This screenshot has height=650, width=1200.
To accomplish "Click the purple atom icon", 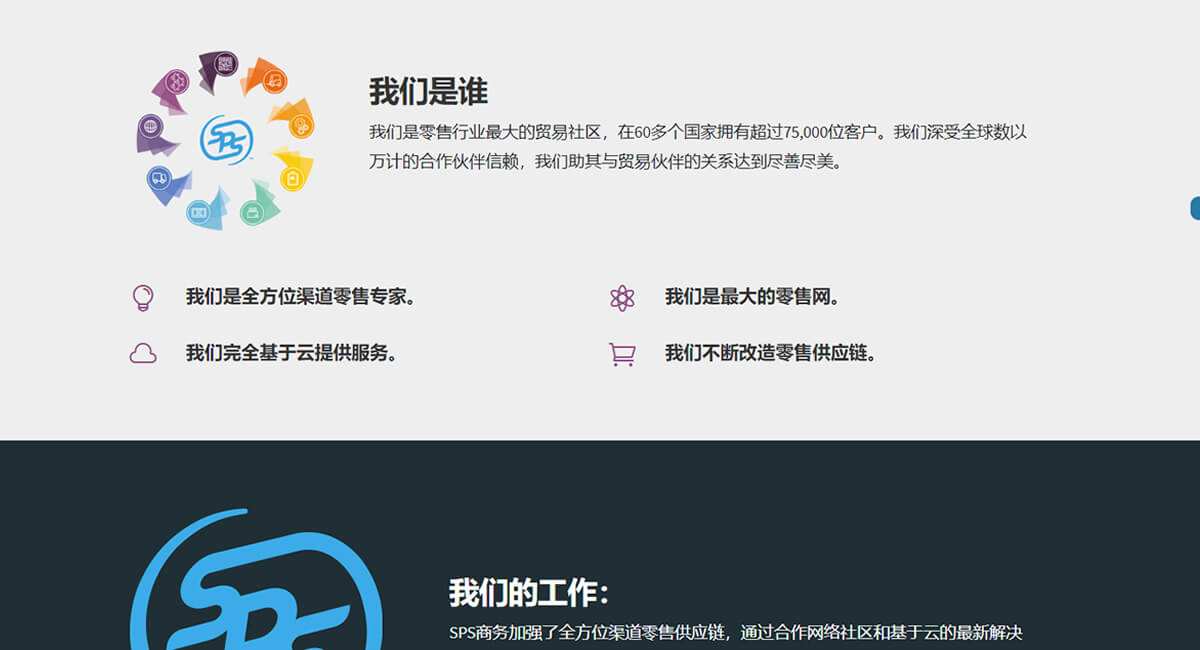I will tap(622, 297).
